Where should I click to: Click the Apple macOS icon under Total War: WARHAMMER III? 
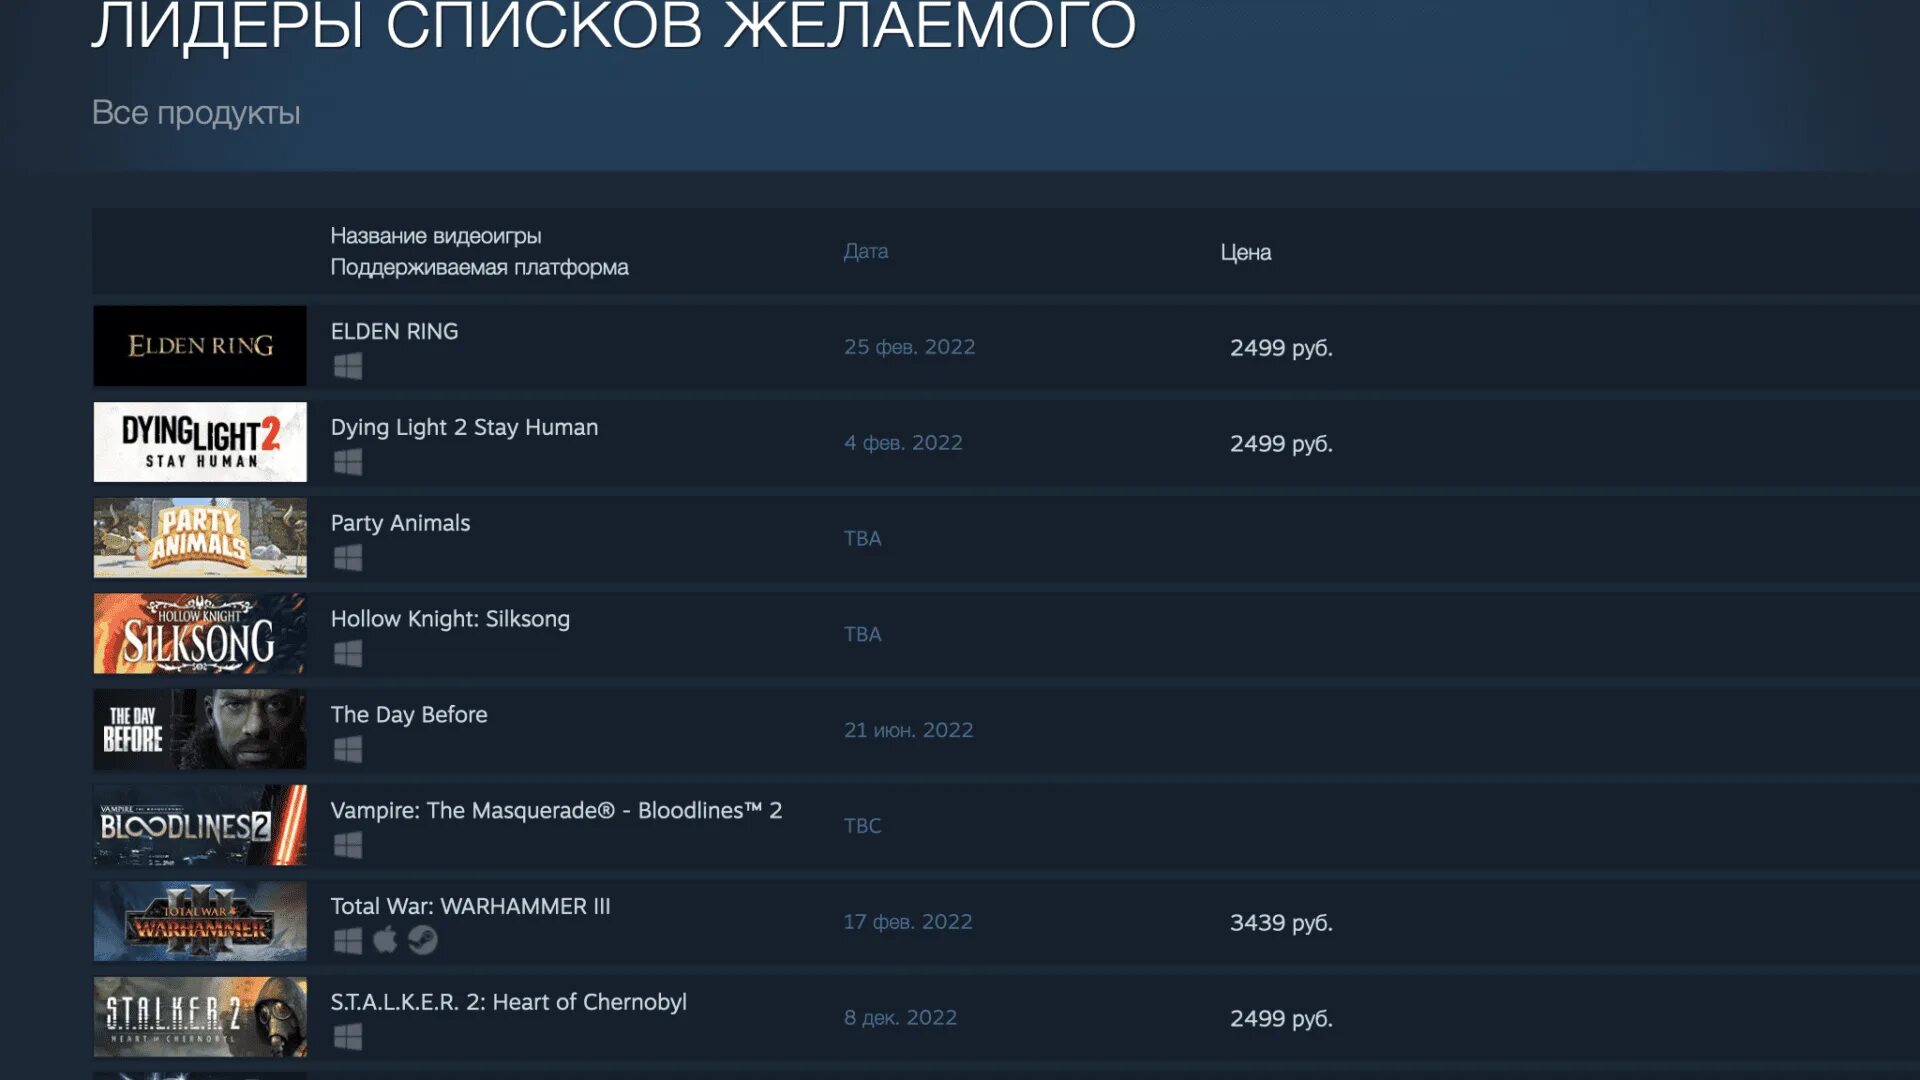click(385, 940)
